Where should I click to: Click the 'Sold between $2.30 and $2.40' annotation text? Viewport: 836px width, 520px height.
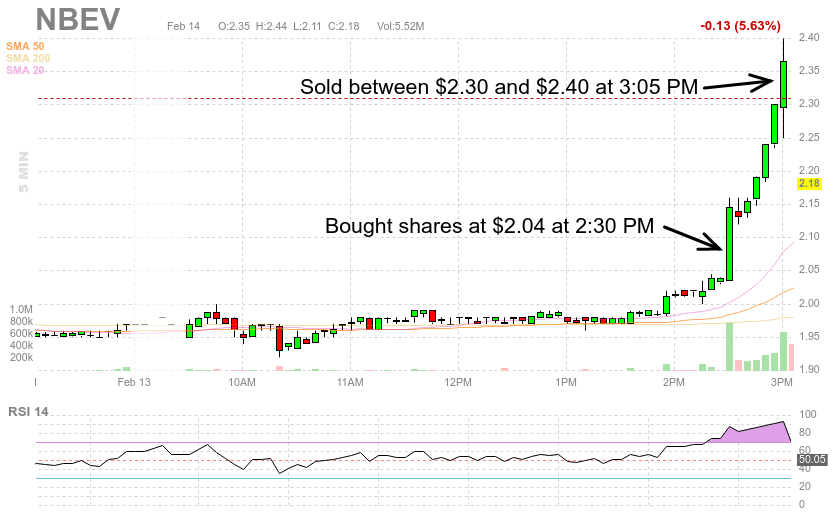point(499,87)
